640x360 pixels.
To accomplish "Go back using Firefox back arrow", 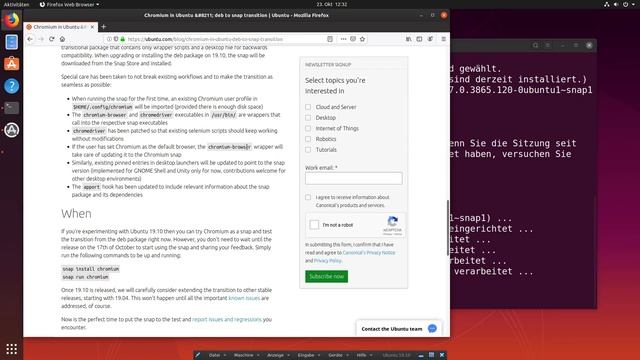I will (30, 39).
